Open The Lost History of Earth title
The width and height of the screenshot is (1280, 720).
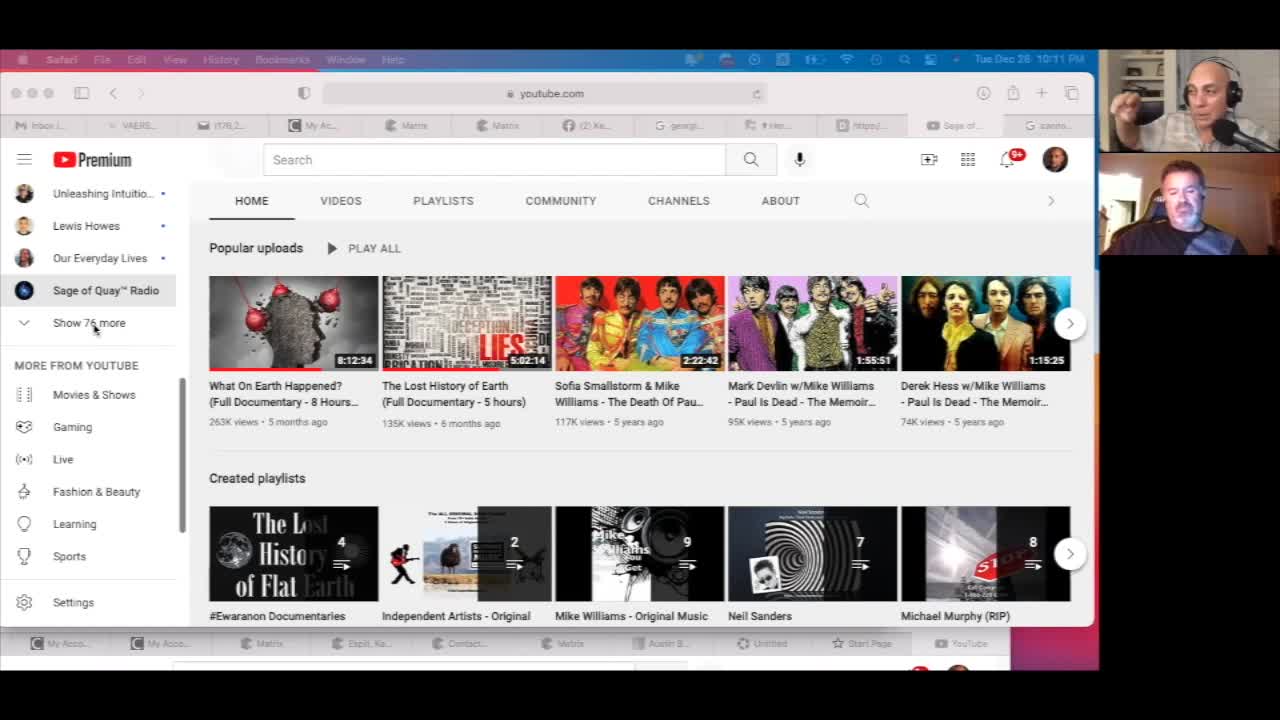[454, 394]
